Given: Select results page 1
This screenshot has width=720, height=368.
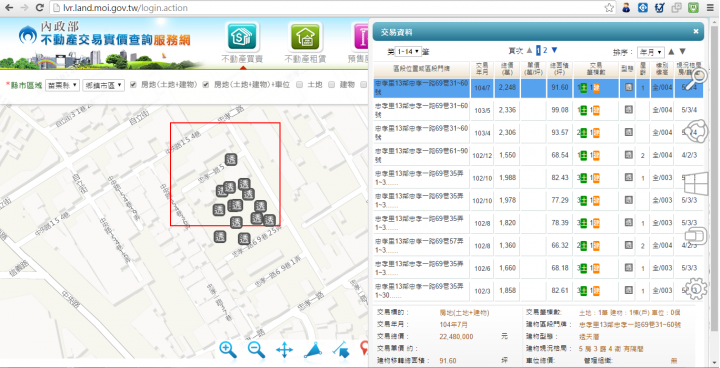Looking at the screenshot, I should coord(539,51).
